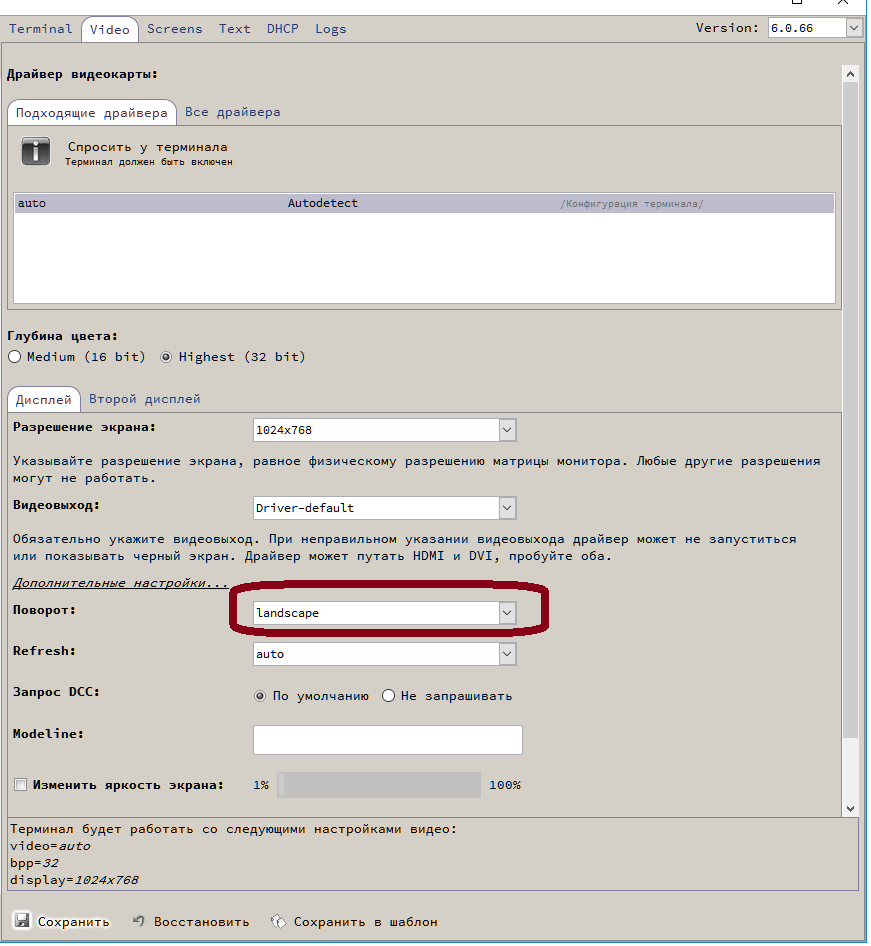Select Medium (16 bit) color depth
871x946 pixels.
(x=15, y=357)
